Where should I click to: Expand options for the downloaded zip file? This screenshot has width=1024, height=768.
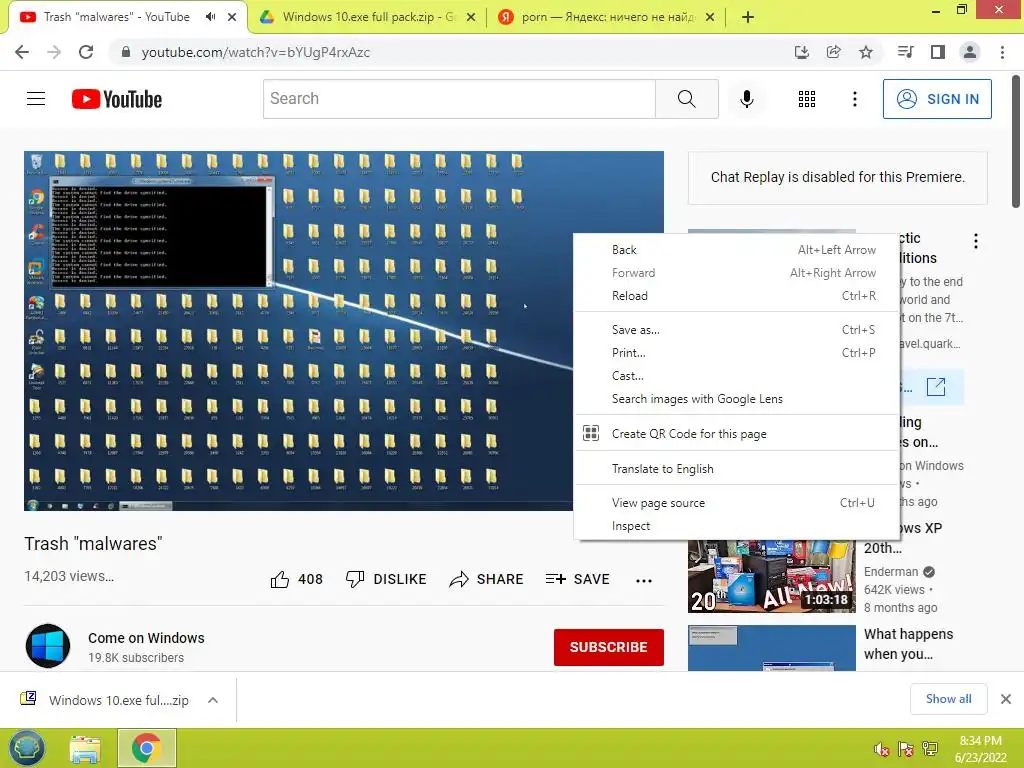[213, 700]
